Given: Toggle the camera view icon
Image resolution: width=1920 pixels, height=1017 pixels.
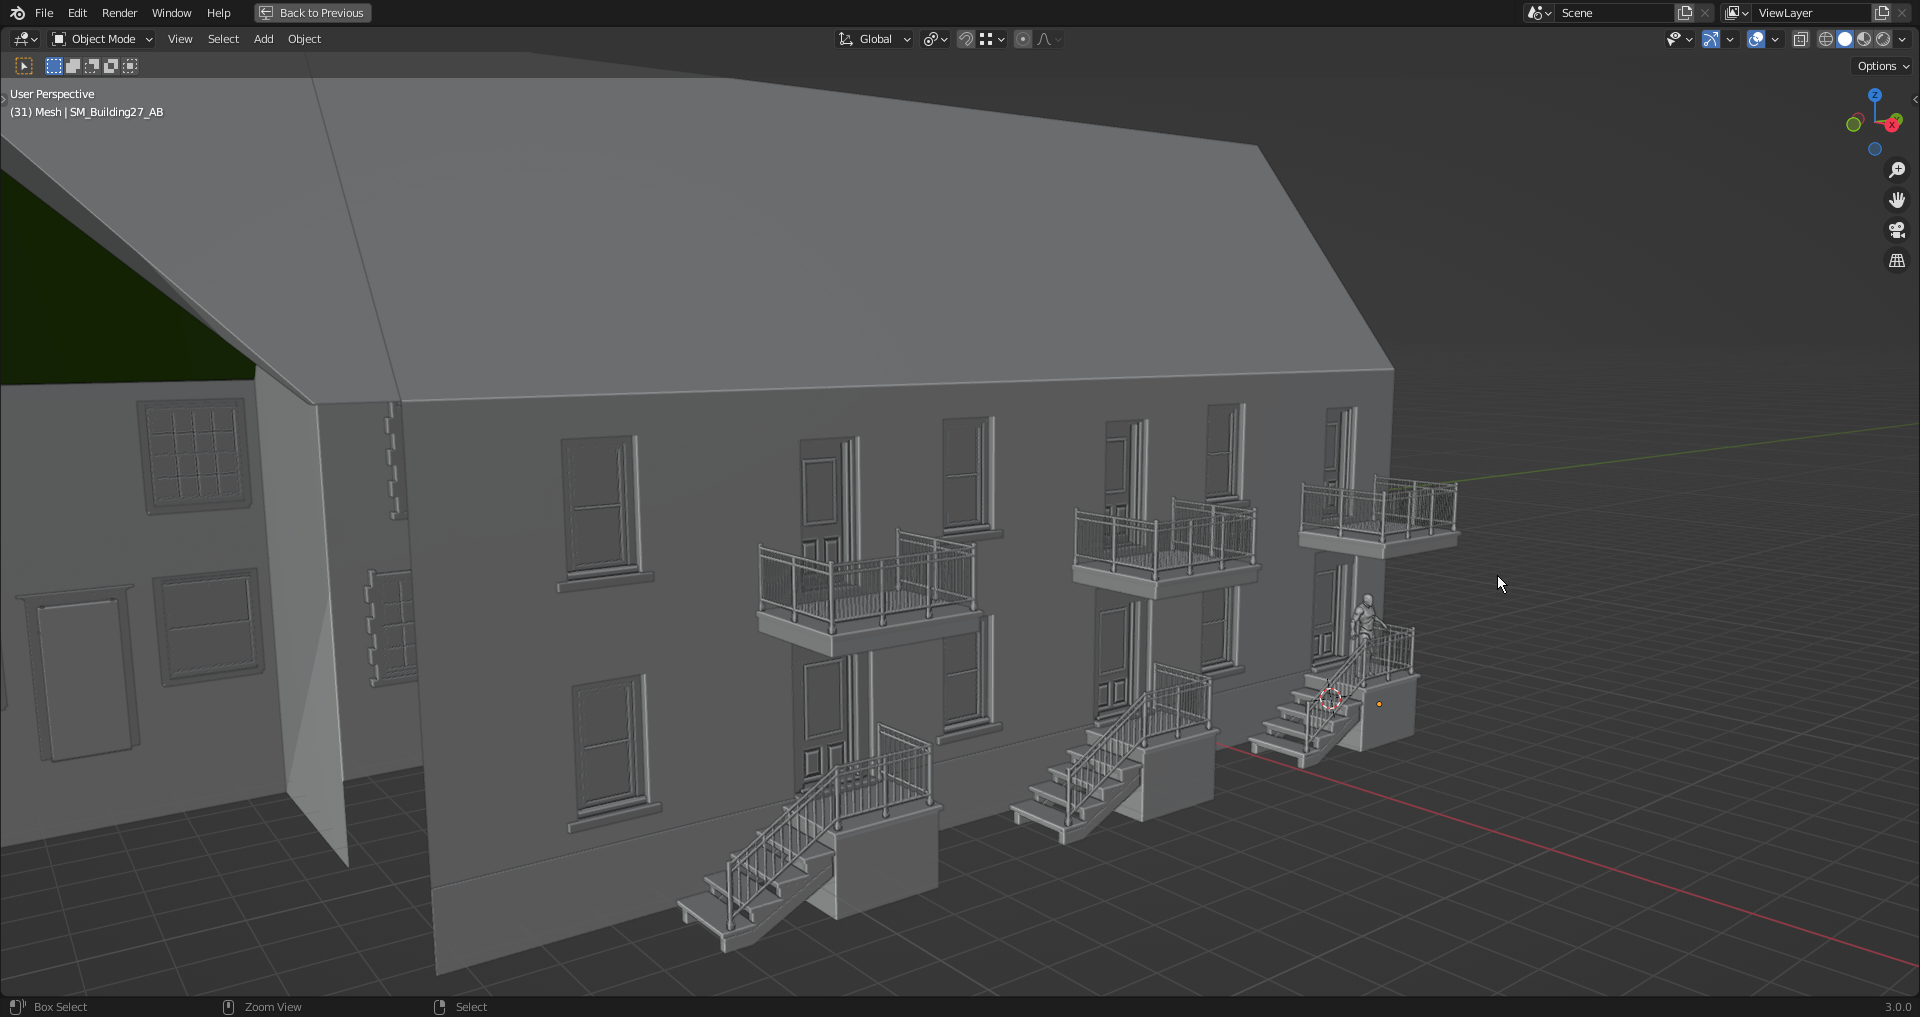Looking at the screenshot, I should click(x=1896, y=230).
